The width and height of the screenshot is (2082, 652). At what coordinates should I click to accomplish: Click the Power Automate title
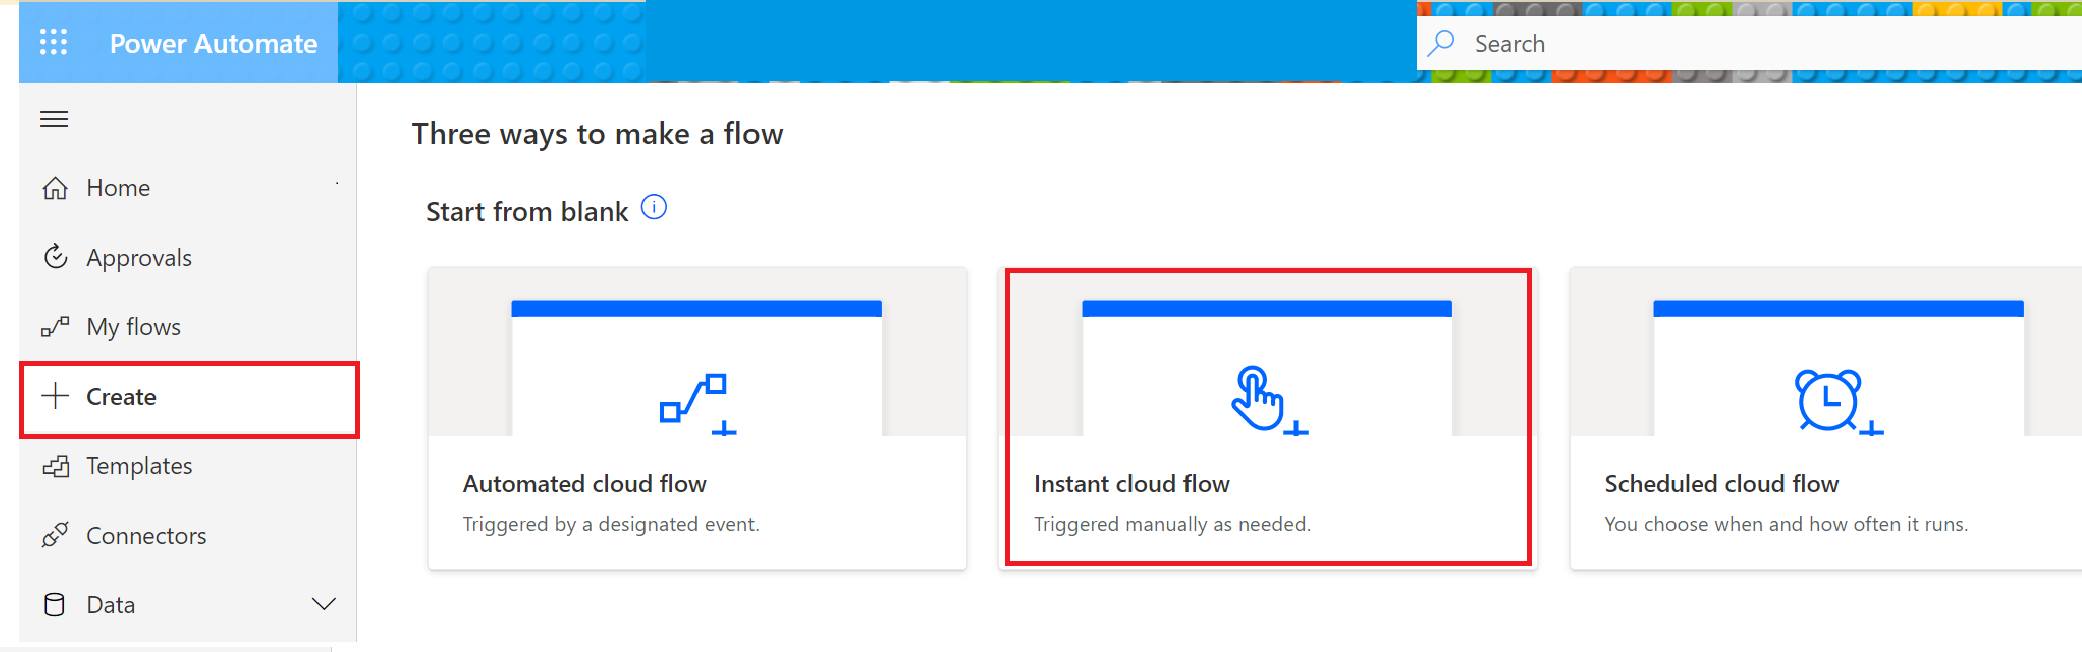pyautogui.click(x=213, y=44)
